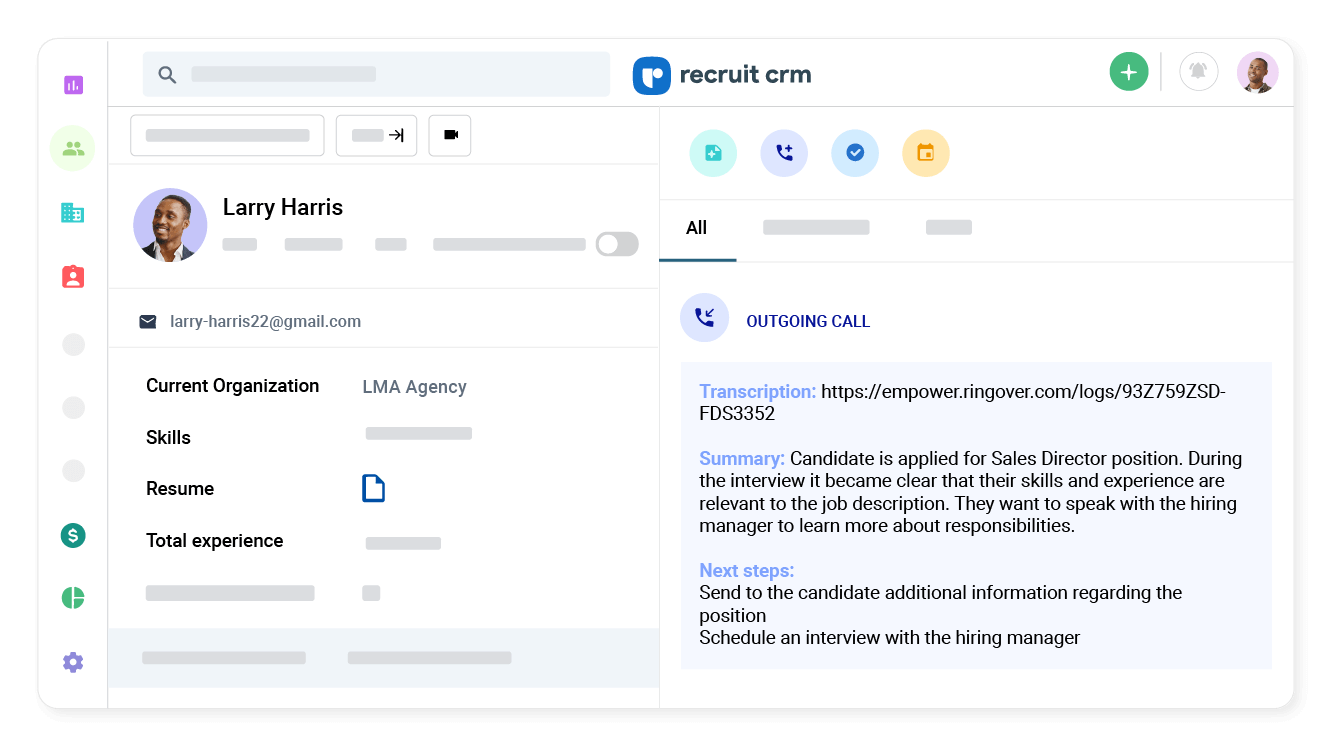The height and width of the screenshot is (747, 1332).
Task: Open Settings with the gear icon
Action: click(x=72, y=661)
